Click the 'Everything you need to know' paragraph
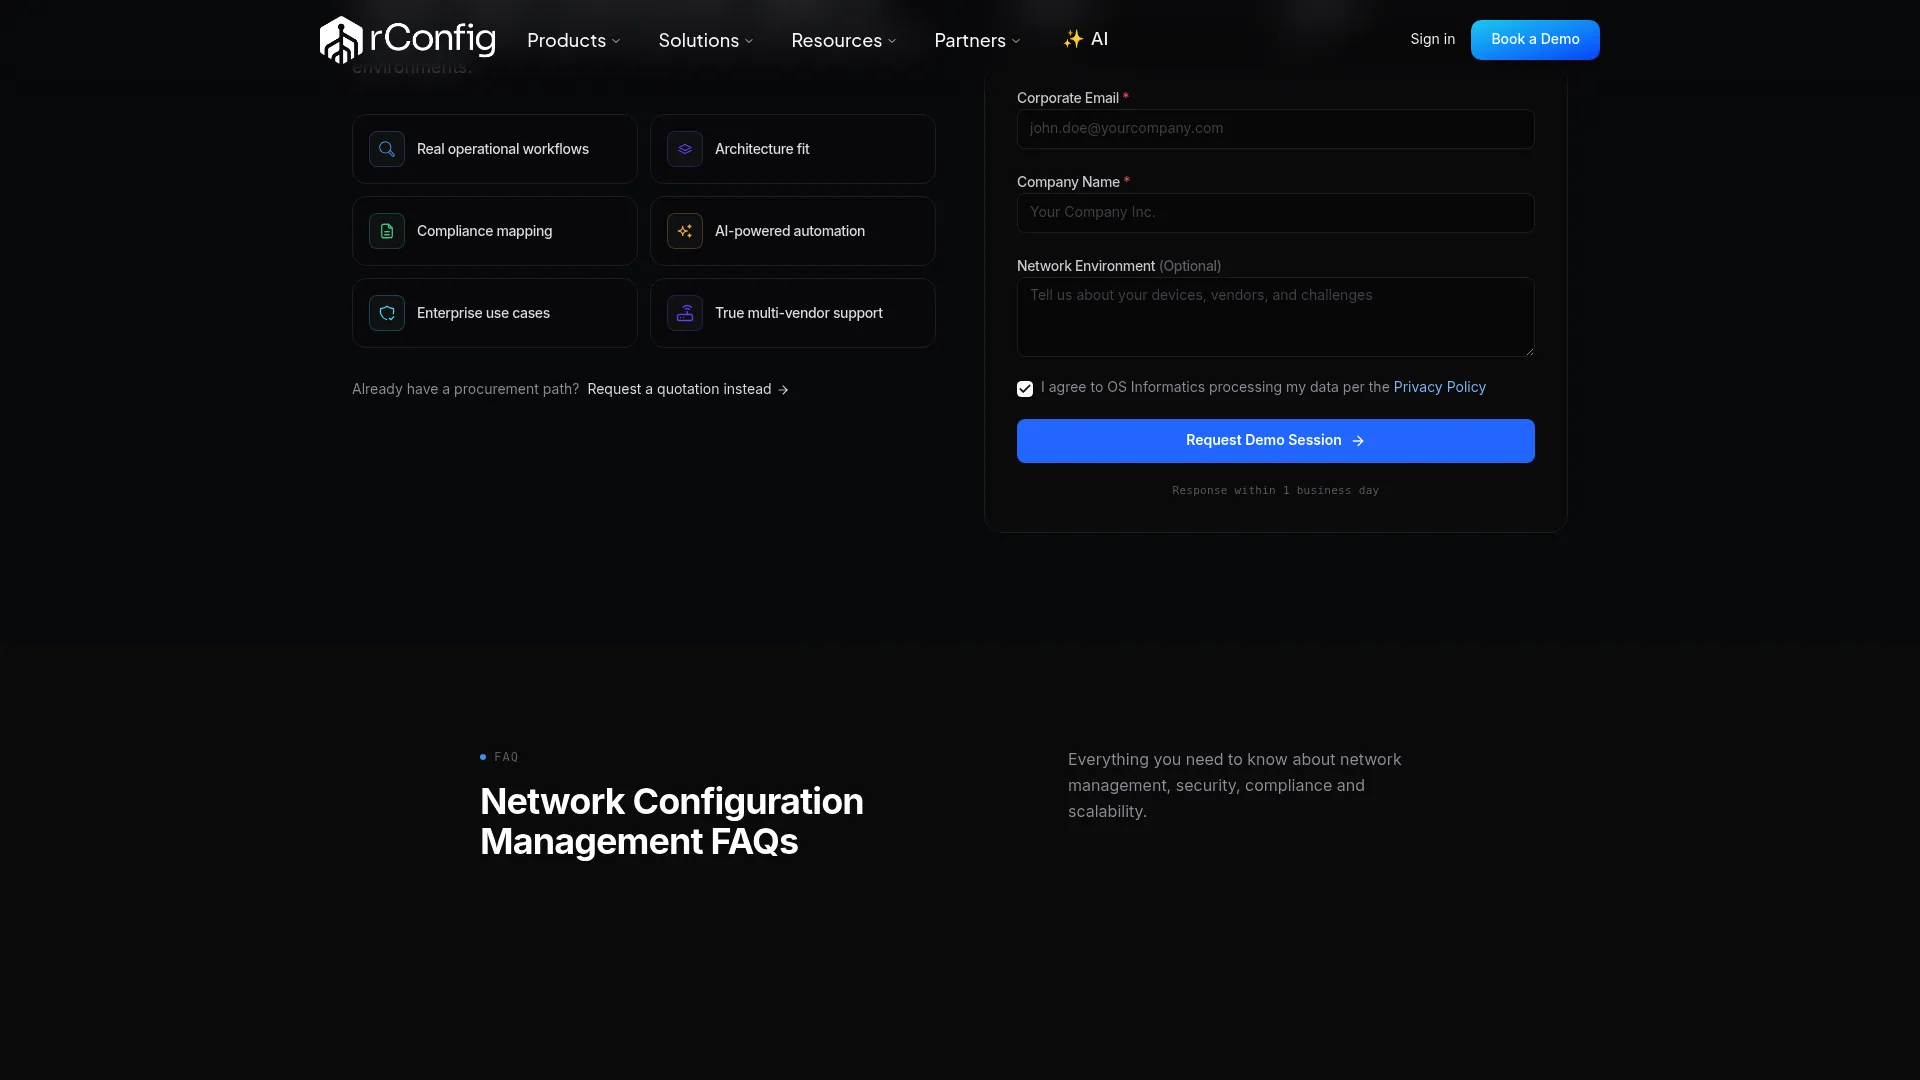This screenshot has width=1920, height=1080. (x=1235, y=785)
